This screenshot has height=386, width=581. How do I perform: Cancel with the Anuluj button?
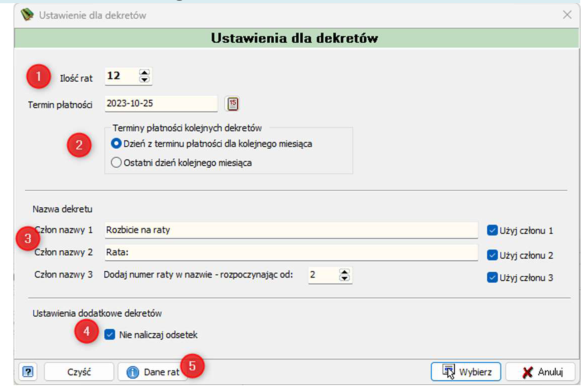pyautogui.click(x=541, y=372)
